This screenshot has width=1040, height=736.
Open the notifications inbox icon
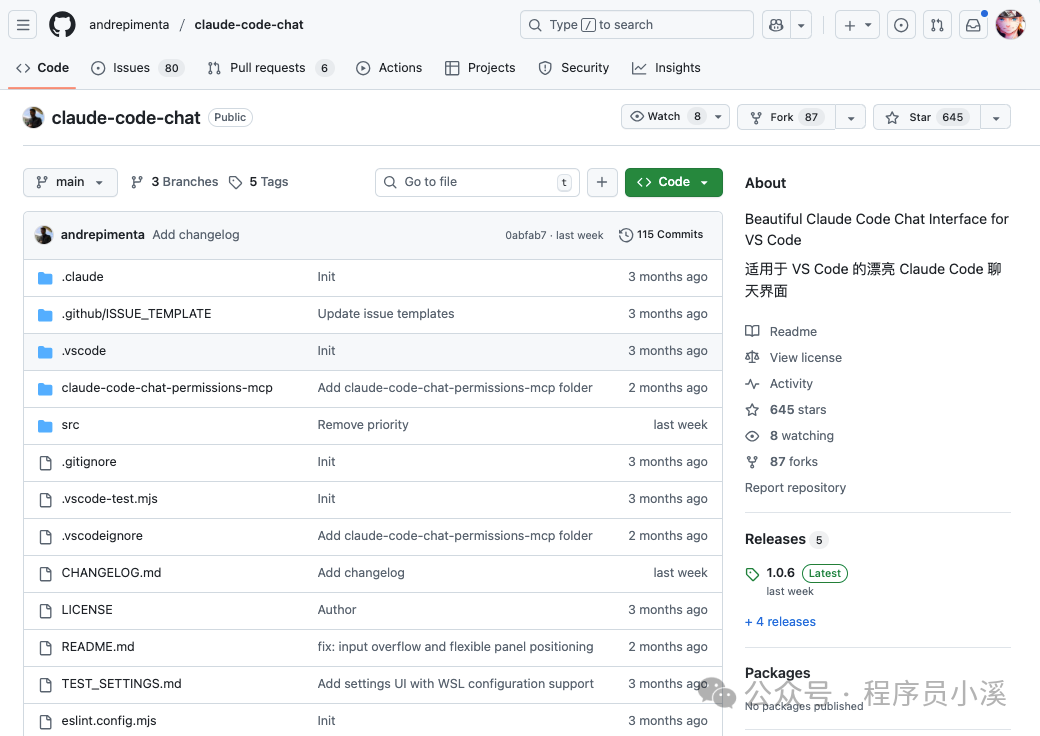[x=973, y=25]
